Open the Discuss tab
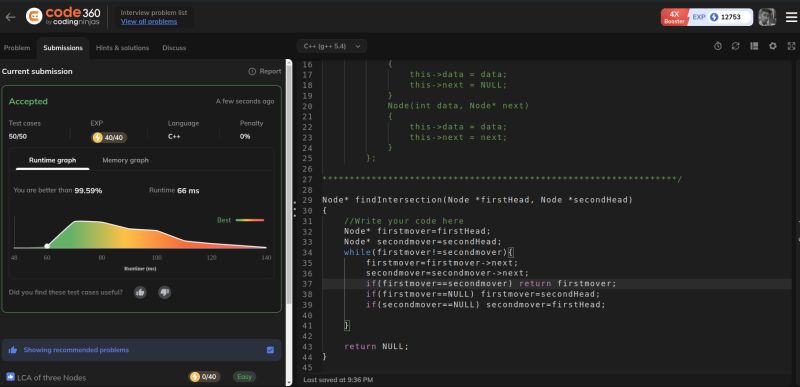 (174, 48)
